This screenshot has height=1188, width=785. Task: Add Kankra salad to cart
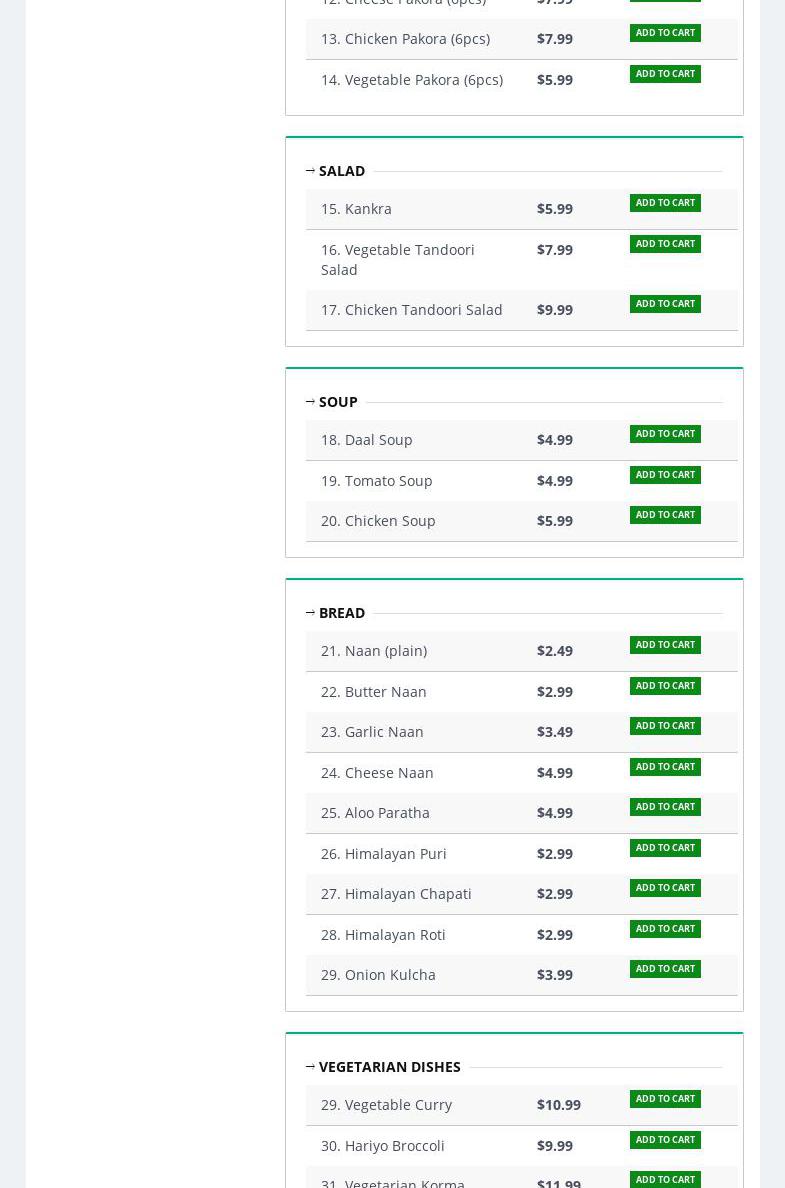[x=665, y=203]
